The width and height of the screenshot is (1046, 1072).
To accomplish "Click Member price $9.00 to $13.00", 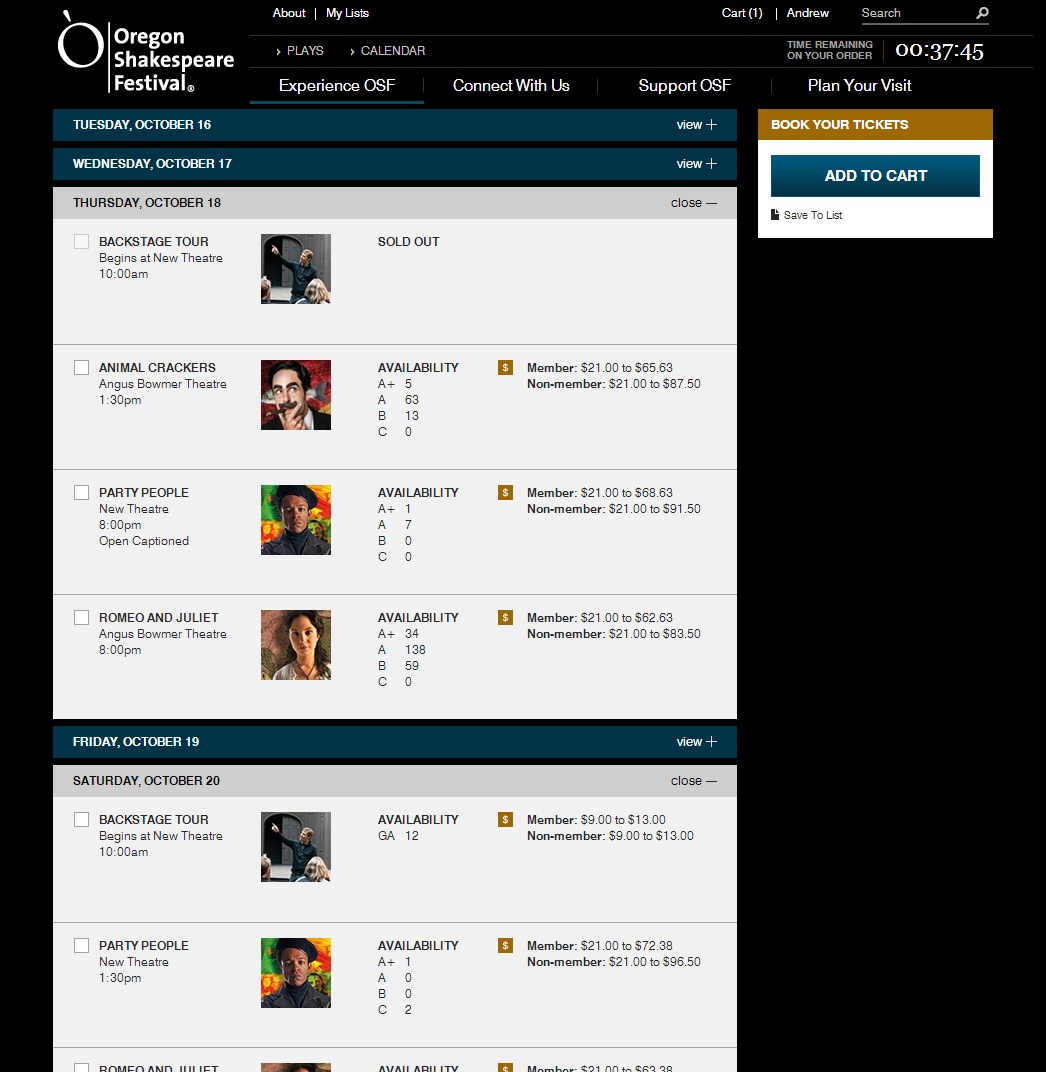I will [596, 820].
